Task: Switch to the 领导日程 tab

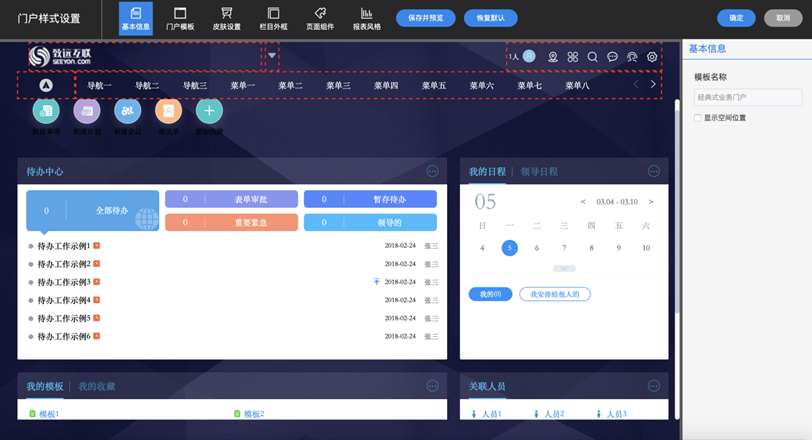Action: [539, 172]
